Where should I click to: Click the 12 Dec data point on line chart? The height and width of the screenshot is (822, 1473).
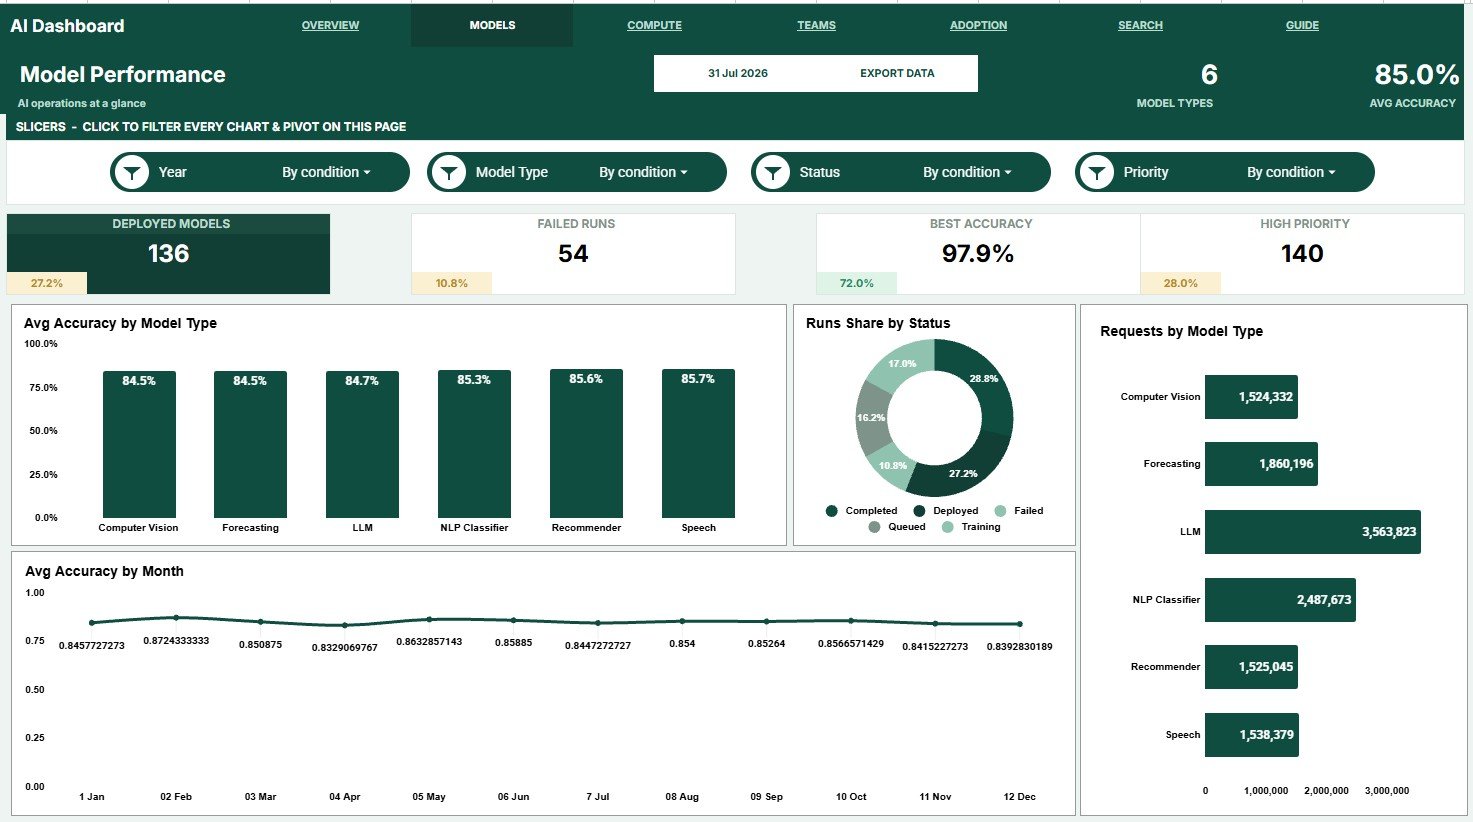(1020, 624)
